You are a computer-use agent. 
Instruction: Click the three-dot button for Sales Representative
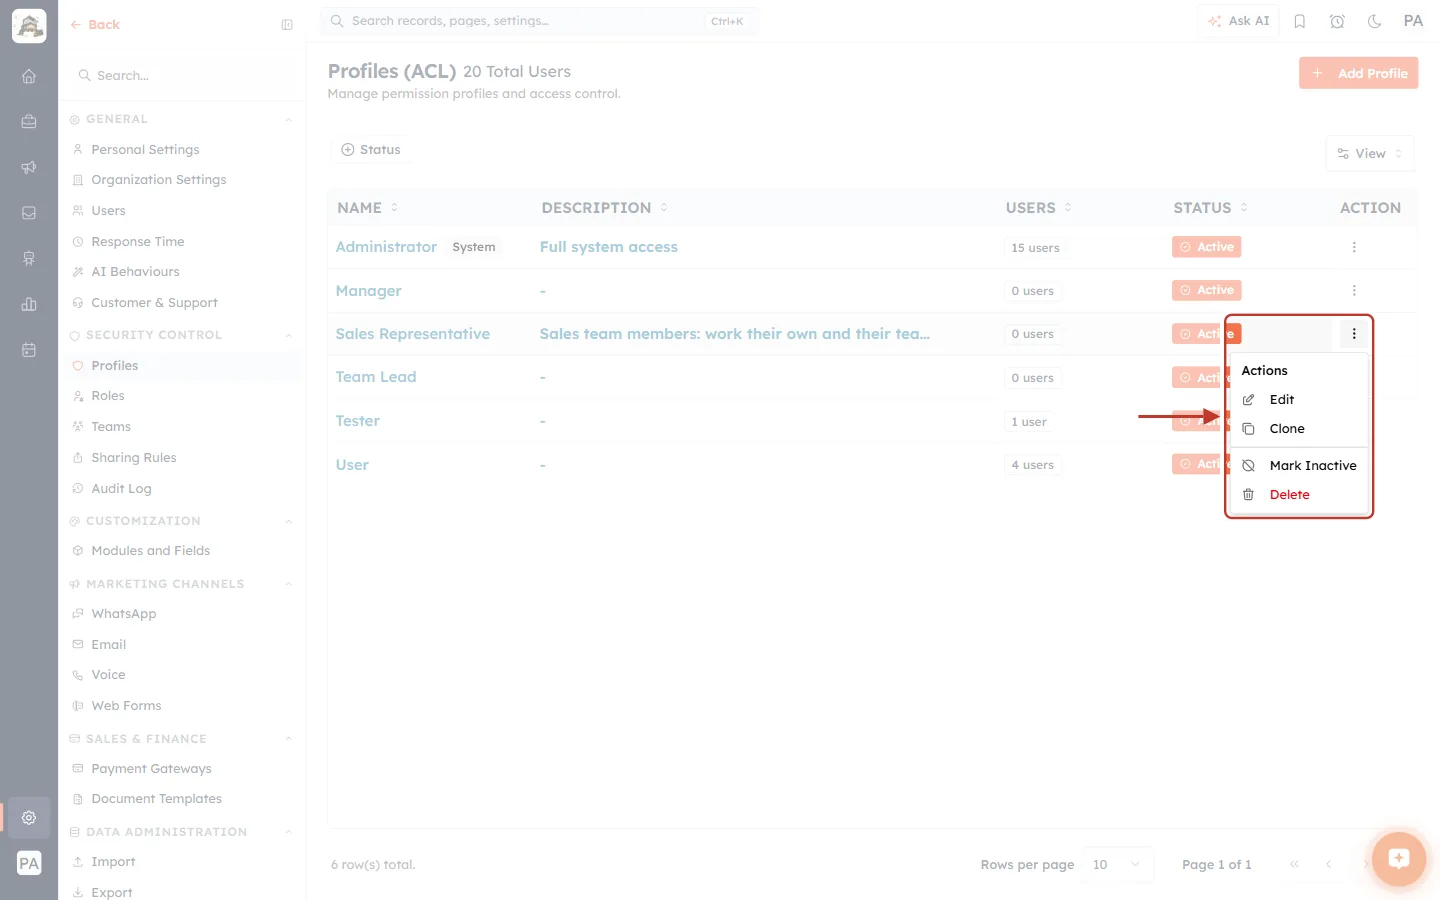click(x=1354, y=334)
